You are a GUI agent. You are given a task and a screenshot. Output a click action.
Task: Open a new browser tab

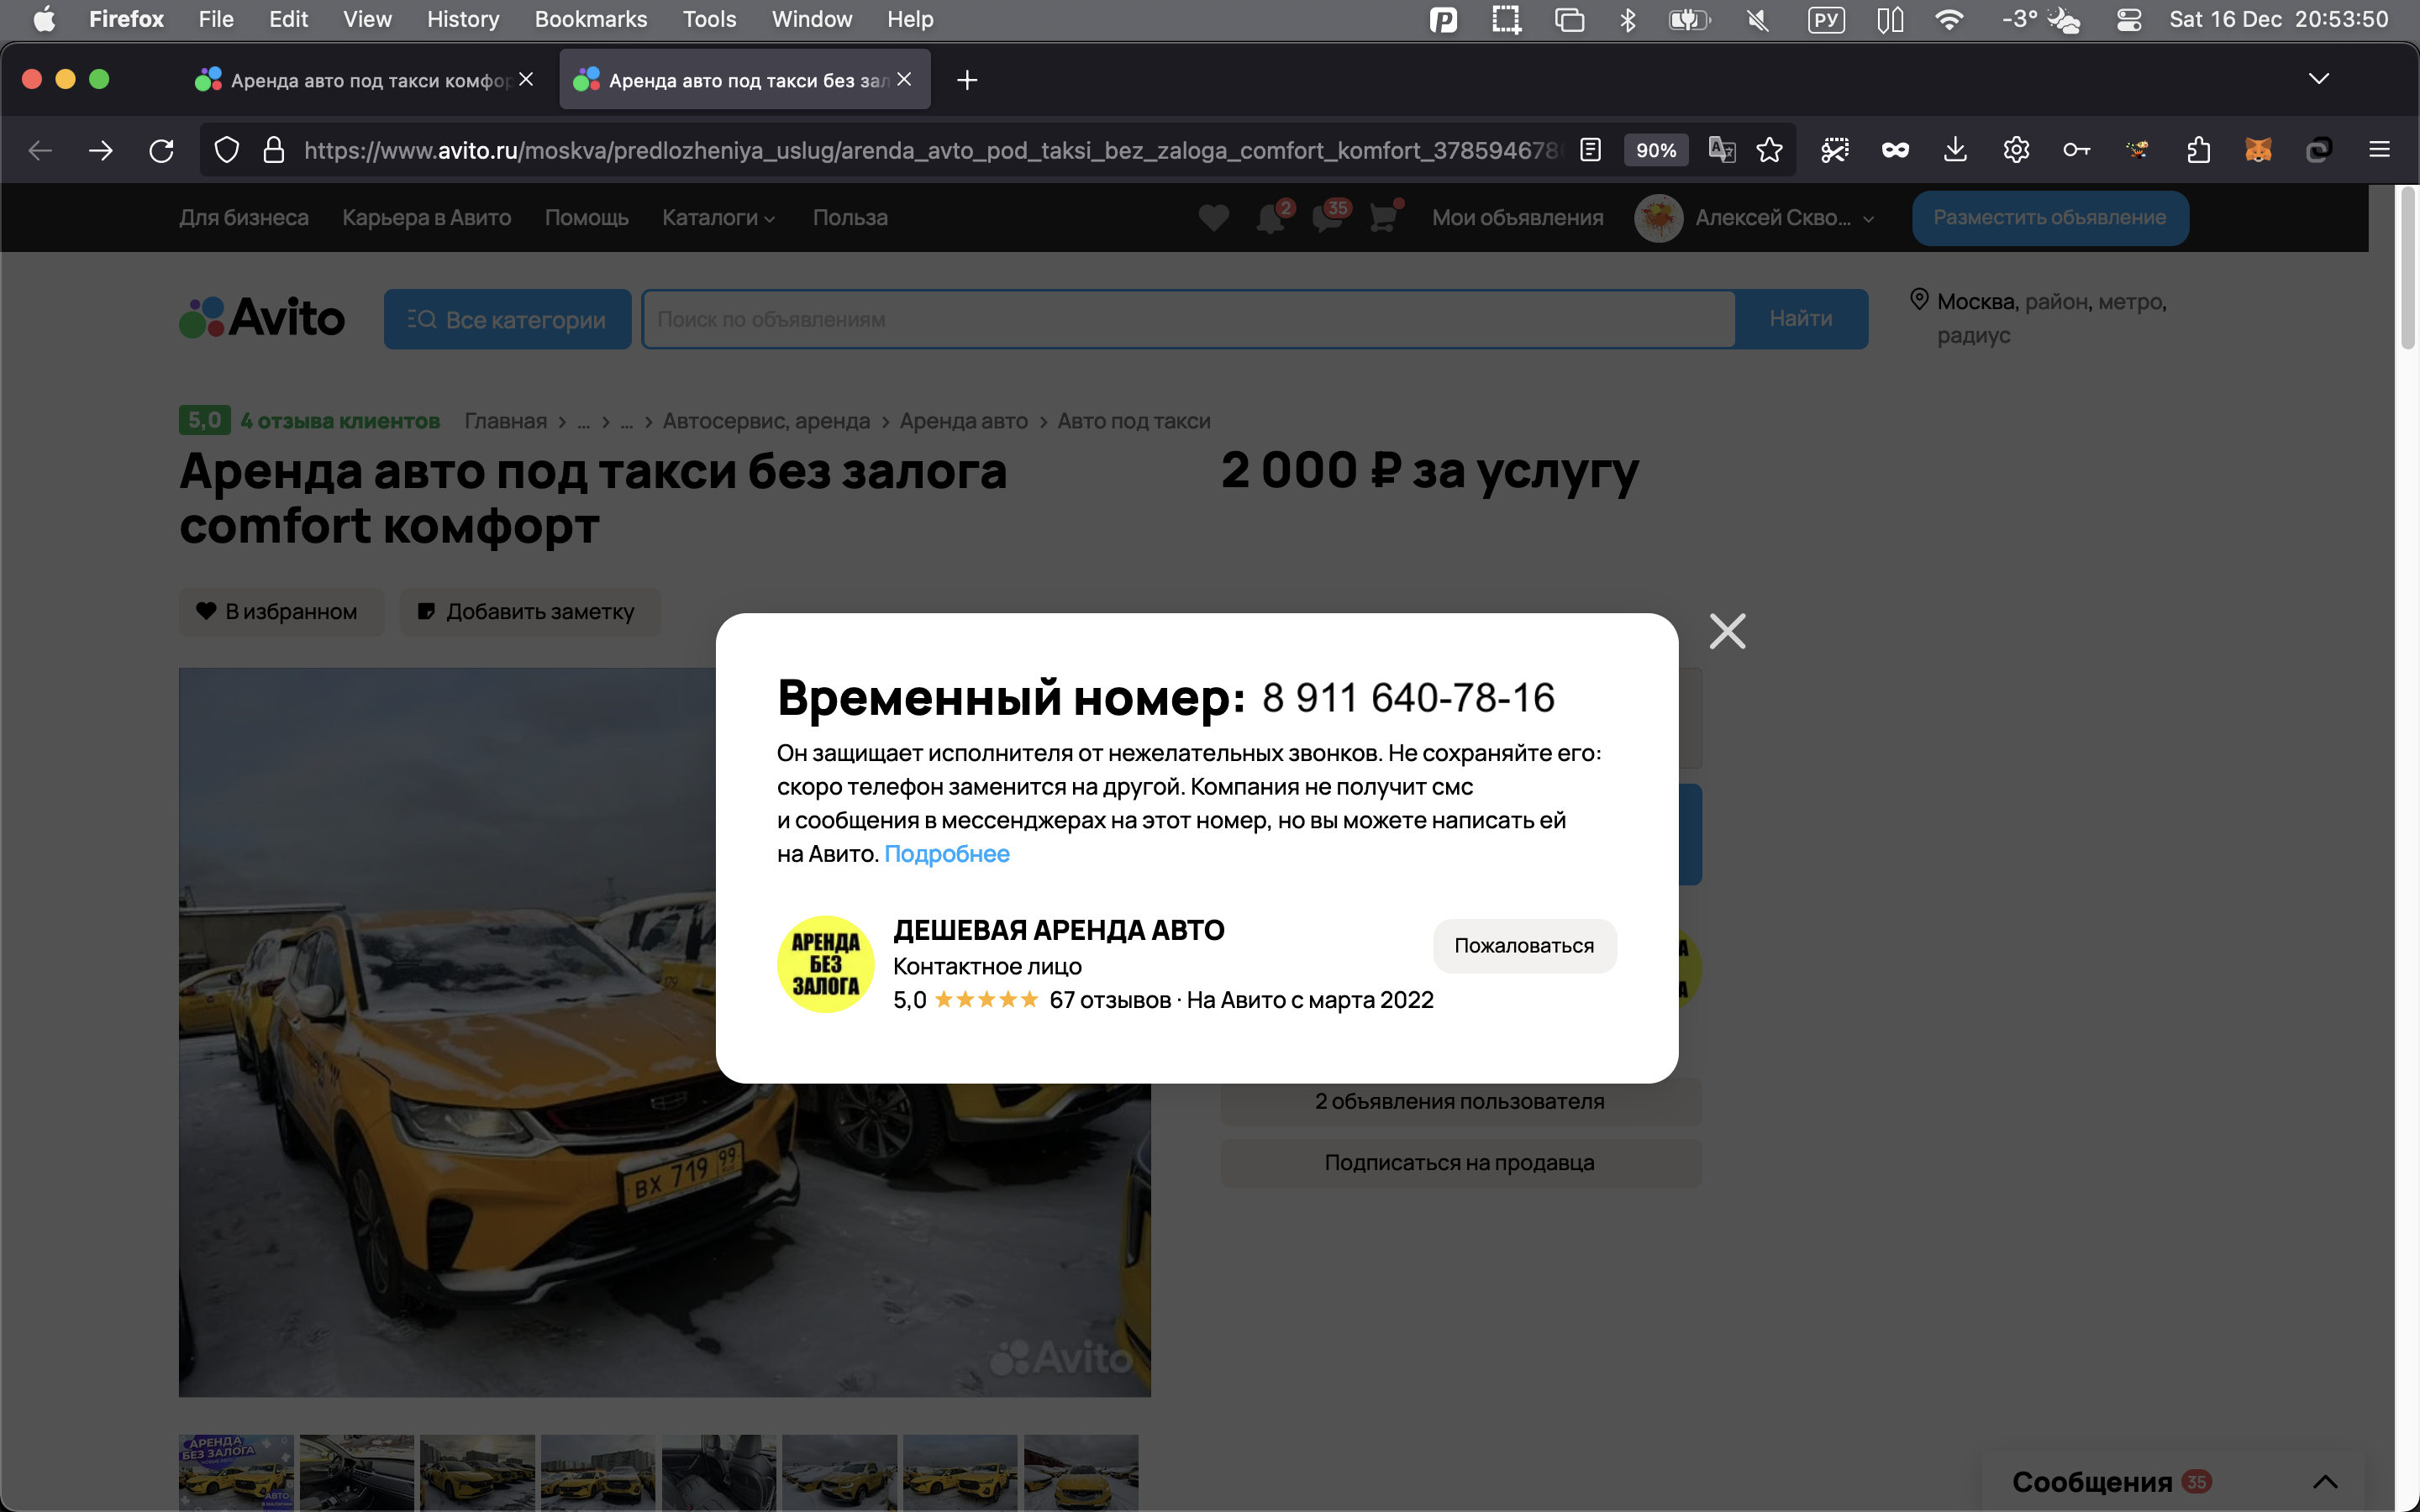(967, 80)
